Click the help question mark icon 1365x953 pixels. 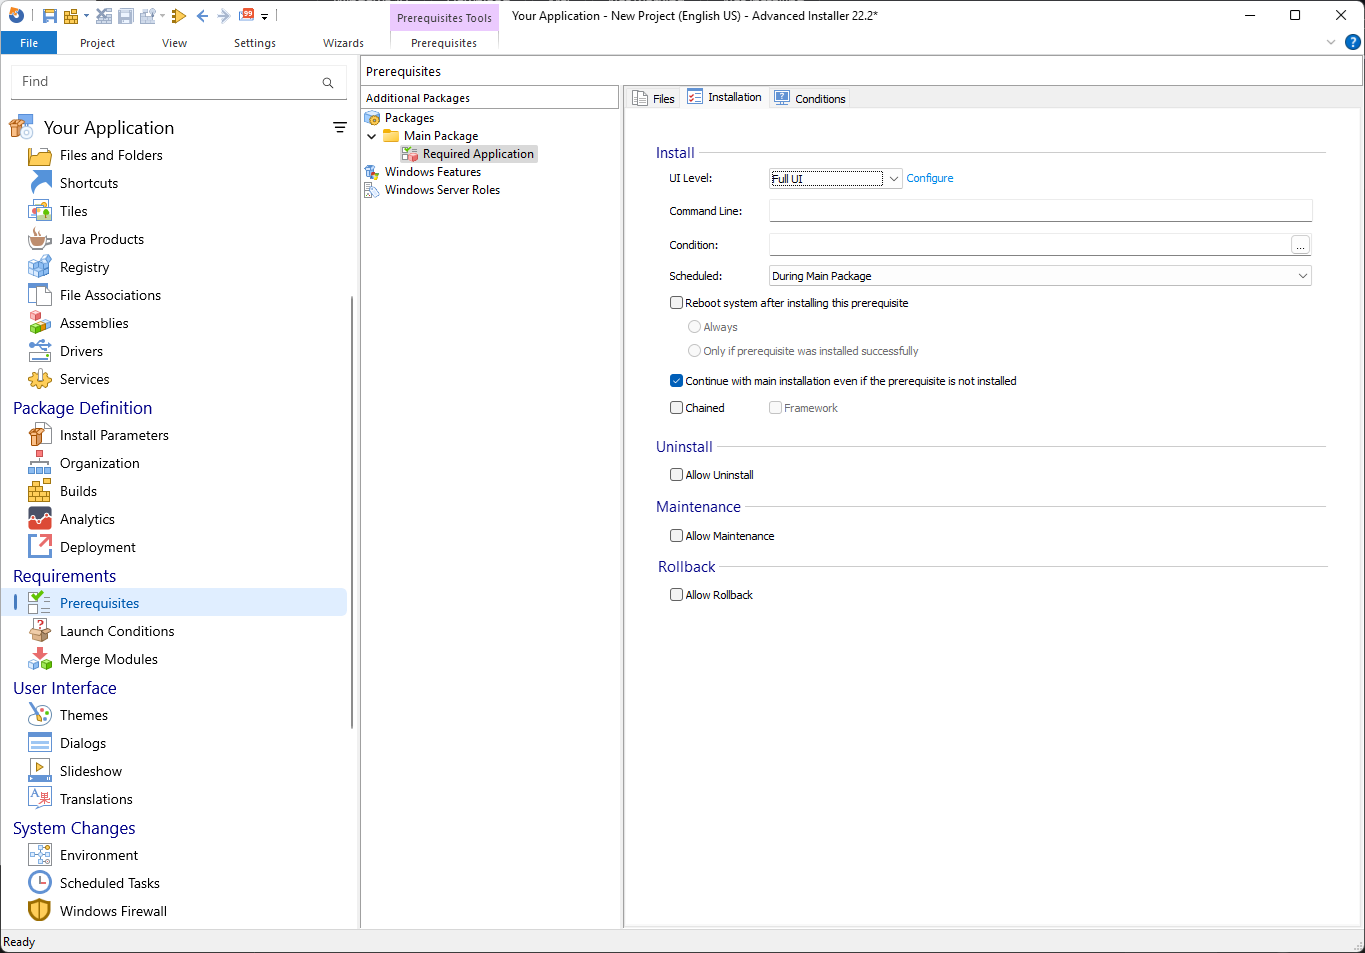1353,42
